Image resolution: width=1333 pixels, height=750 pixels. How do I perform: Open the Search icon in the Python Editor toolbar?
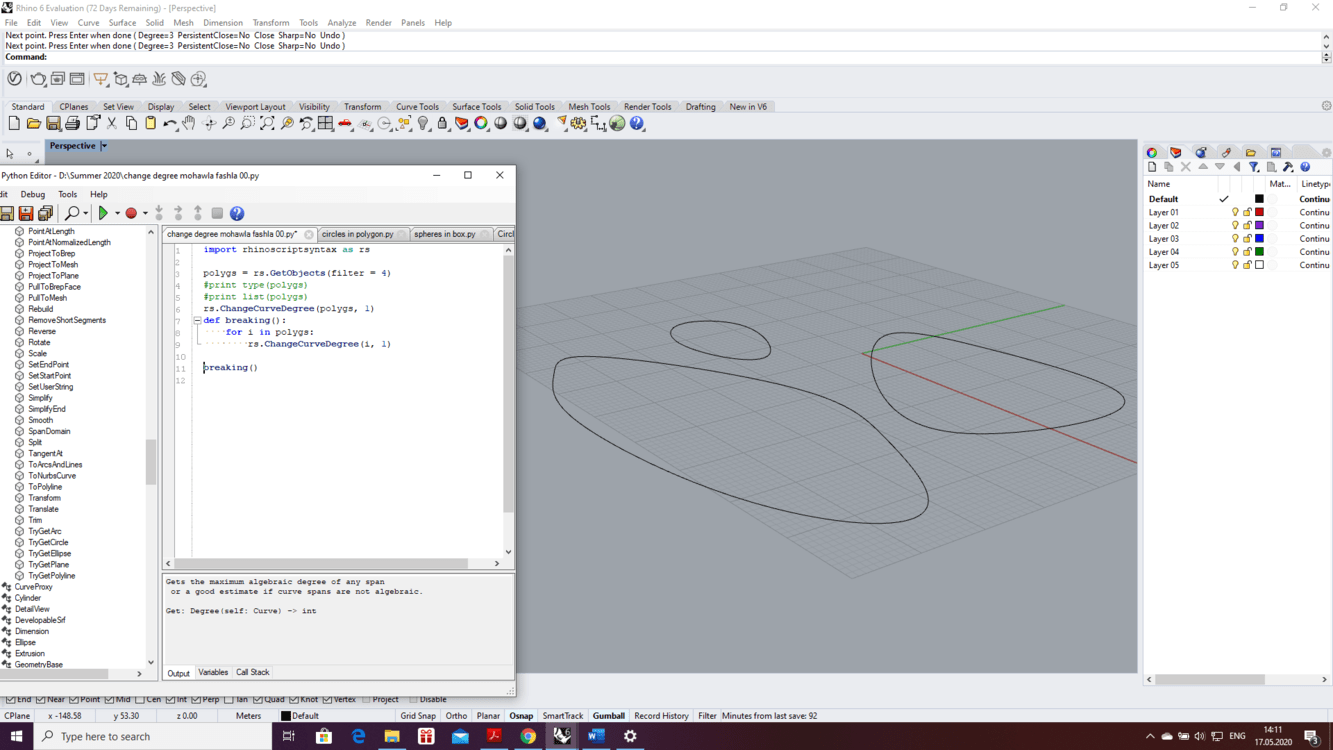click(74, 212)
